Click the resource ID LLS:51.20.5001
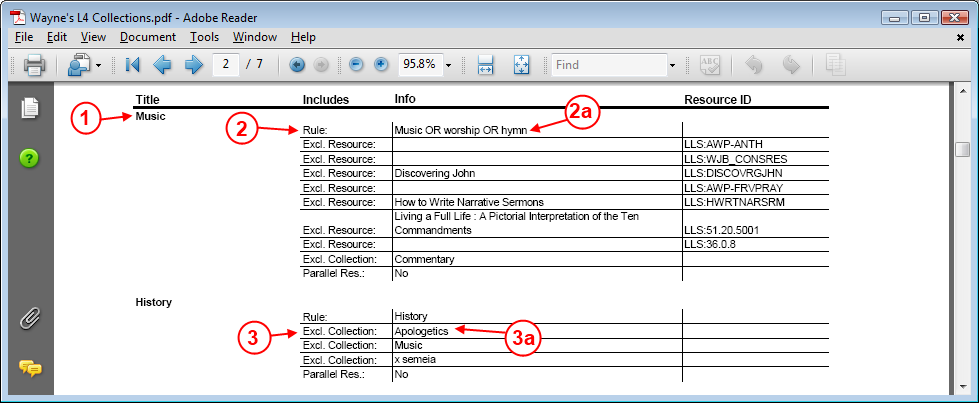The width and height of the screenshot is (979, 403). click(722, 230)
